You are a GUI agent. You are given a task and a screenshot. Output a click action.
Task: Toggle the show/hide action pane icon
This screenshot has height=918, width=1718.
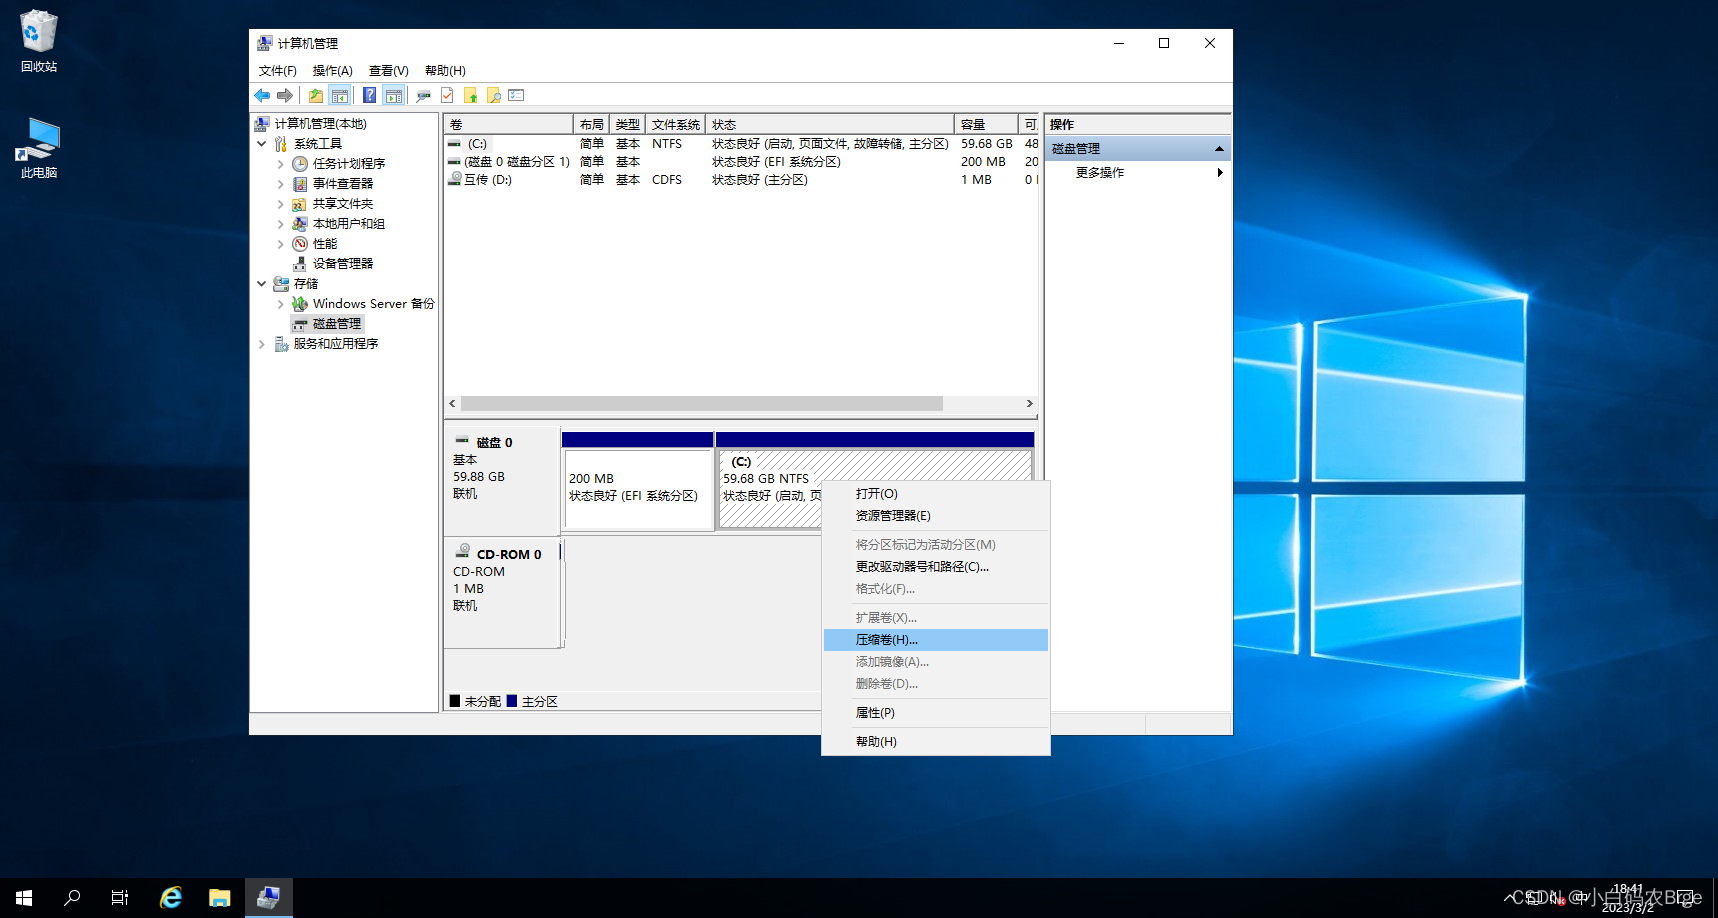pyautogui.click(x=393, y=95)
